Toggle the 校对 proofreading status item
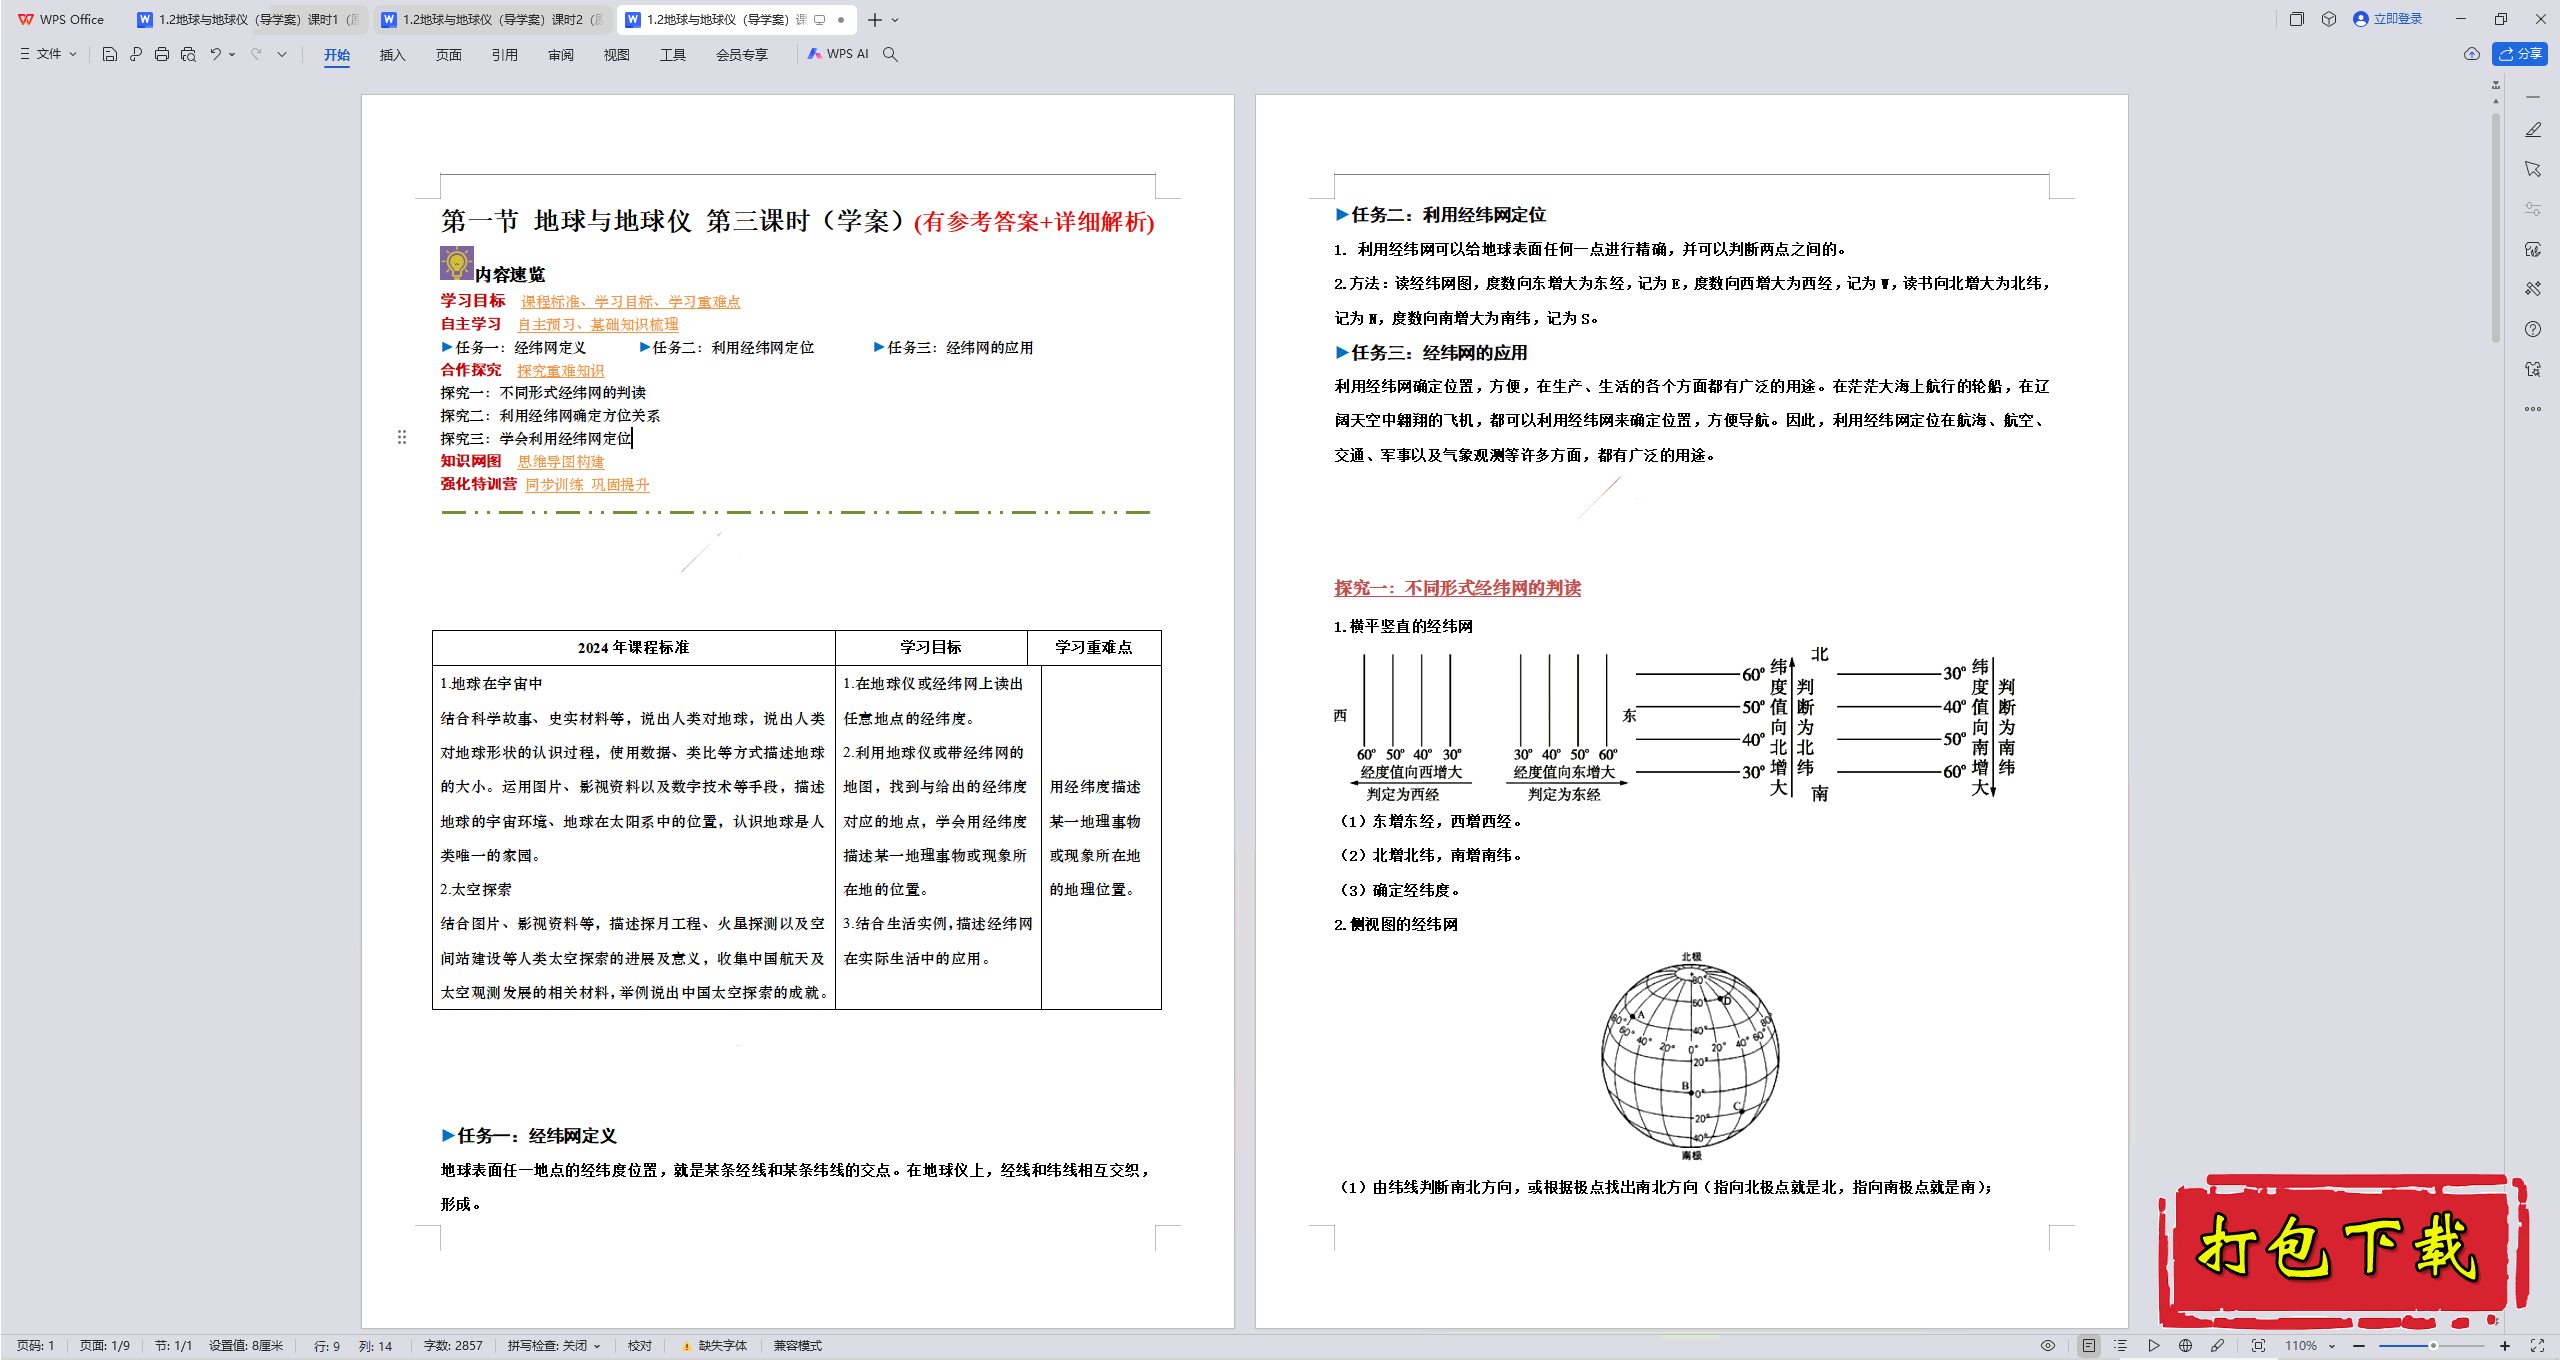Image resolution: width=2560 pixels, height=1360 pixels. tap(640, 1346)
